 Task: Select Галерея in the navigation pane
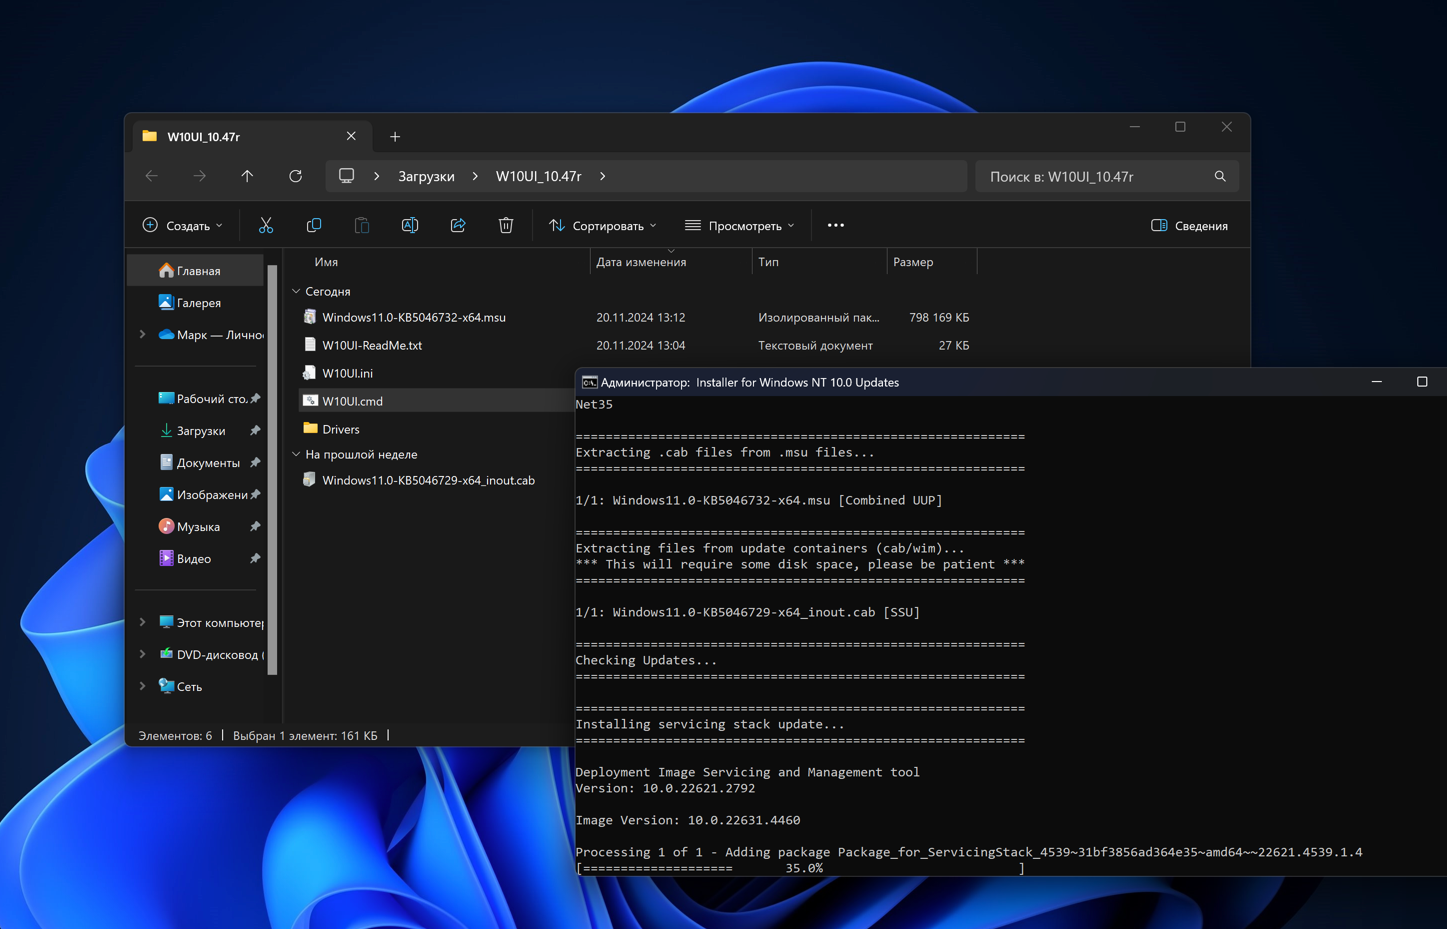[x=198, y=303]
